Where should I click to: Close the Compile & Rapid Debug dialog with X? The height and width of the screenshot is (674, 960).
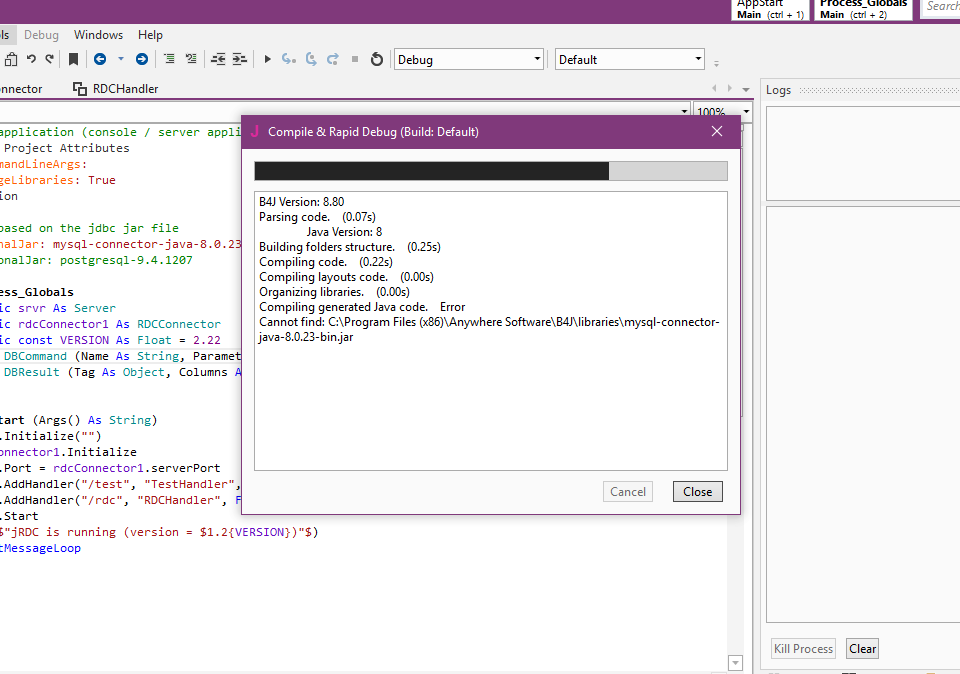click(717, 131)
